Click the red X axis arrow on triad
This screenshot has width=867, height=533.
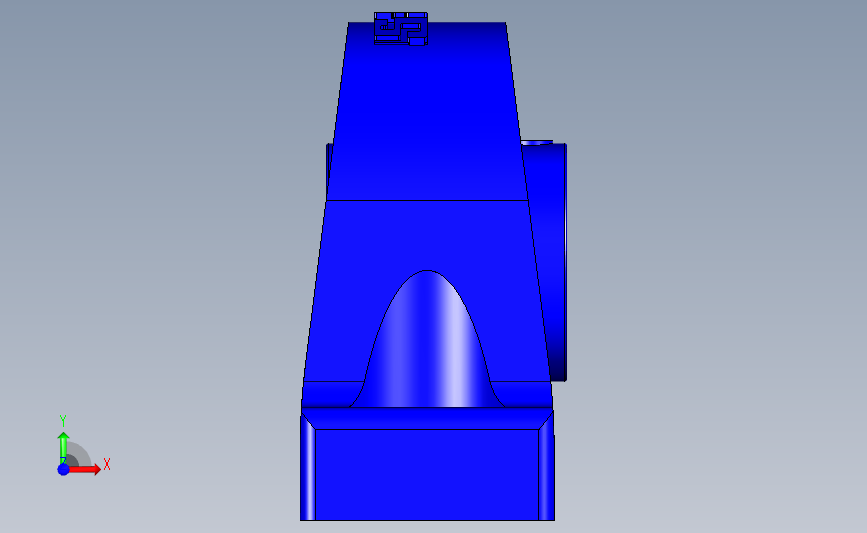point(85,469)
